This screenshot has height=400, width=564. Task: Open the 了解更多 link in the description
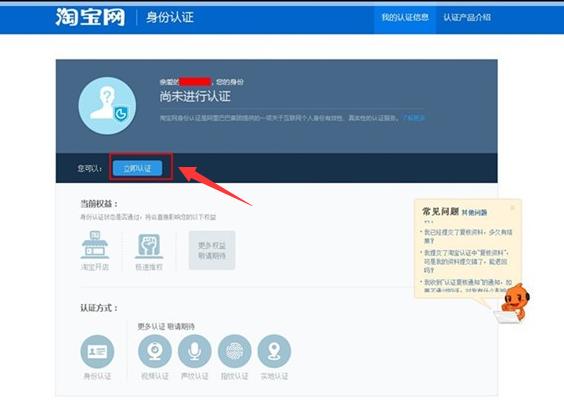tap(413, 118)
